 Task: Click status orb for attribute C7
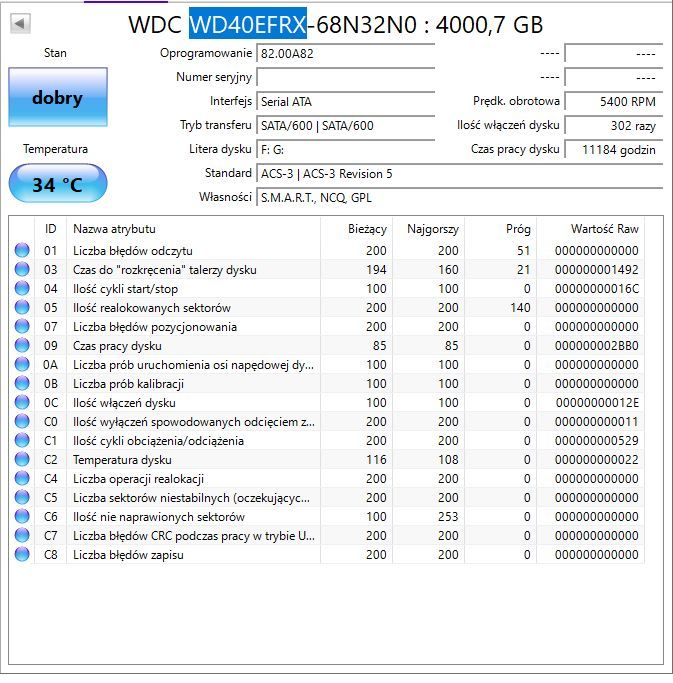point(22,535)
